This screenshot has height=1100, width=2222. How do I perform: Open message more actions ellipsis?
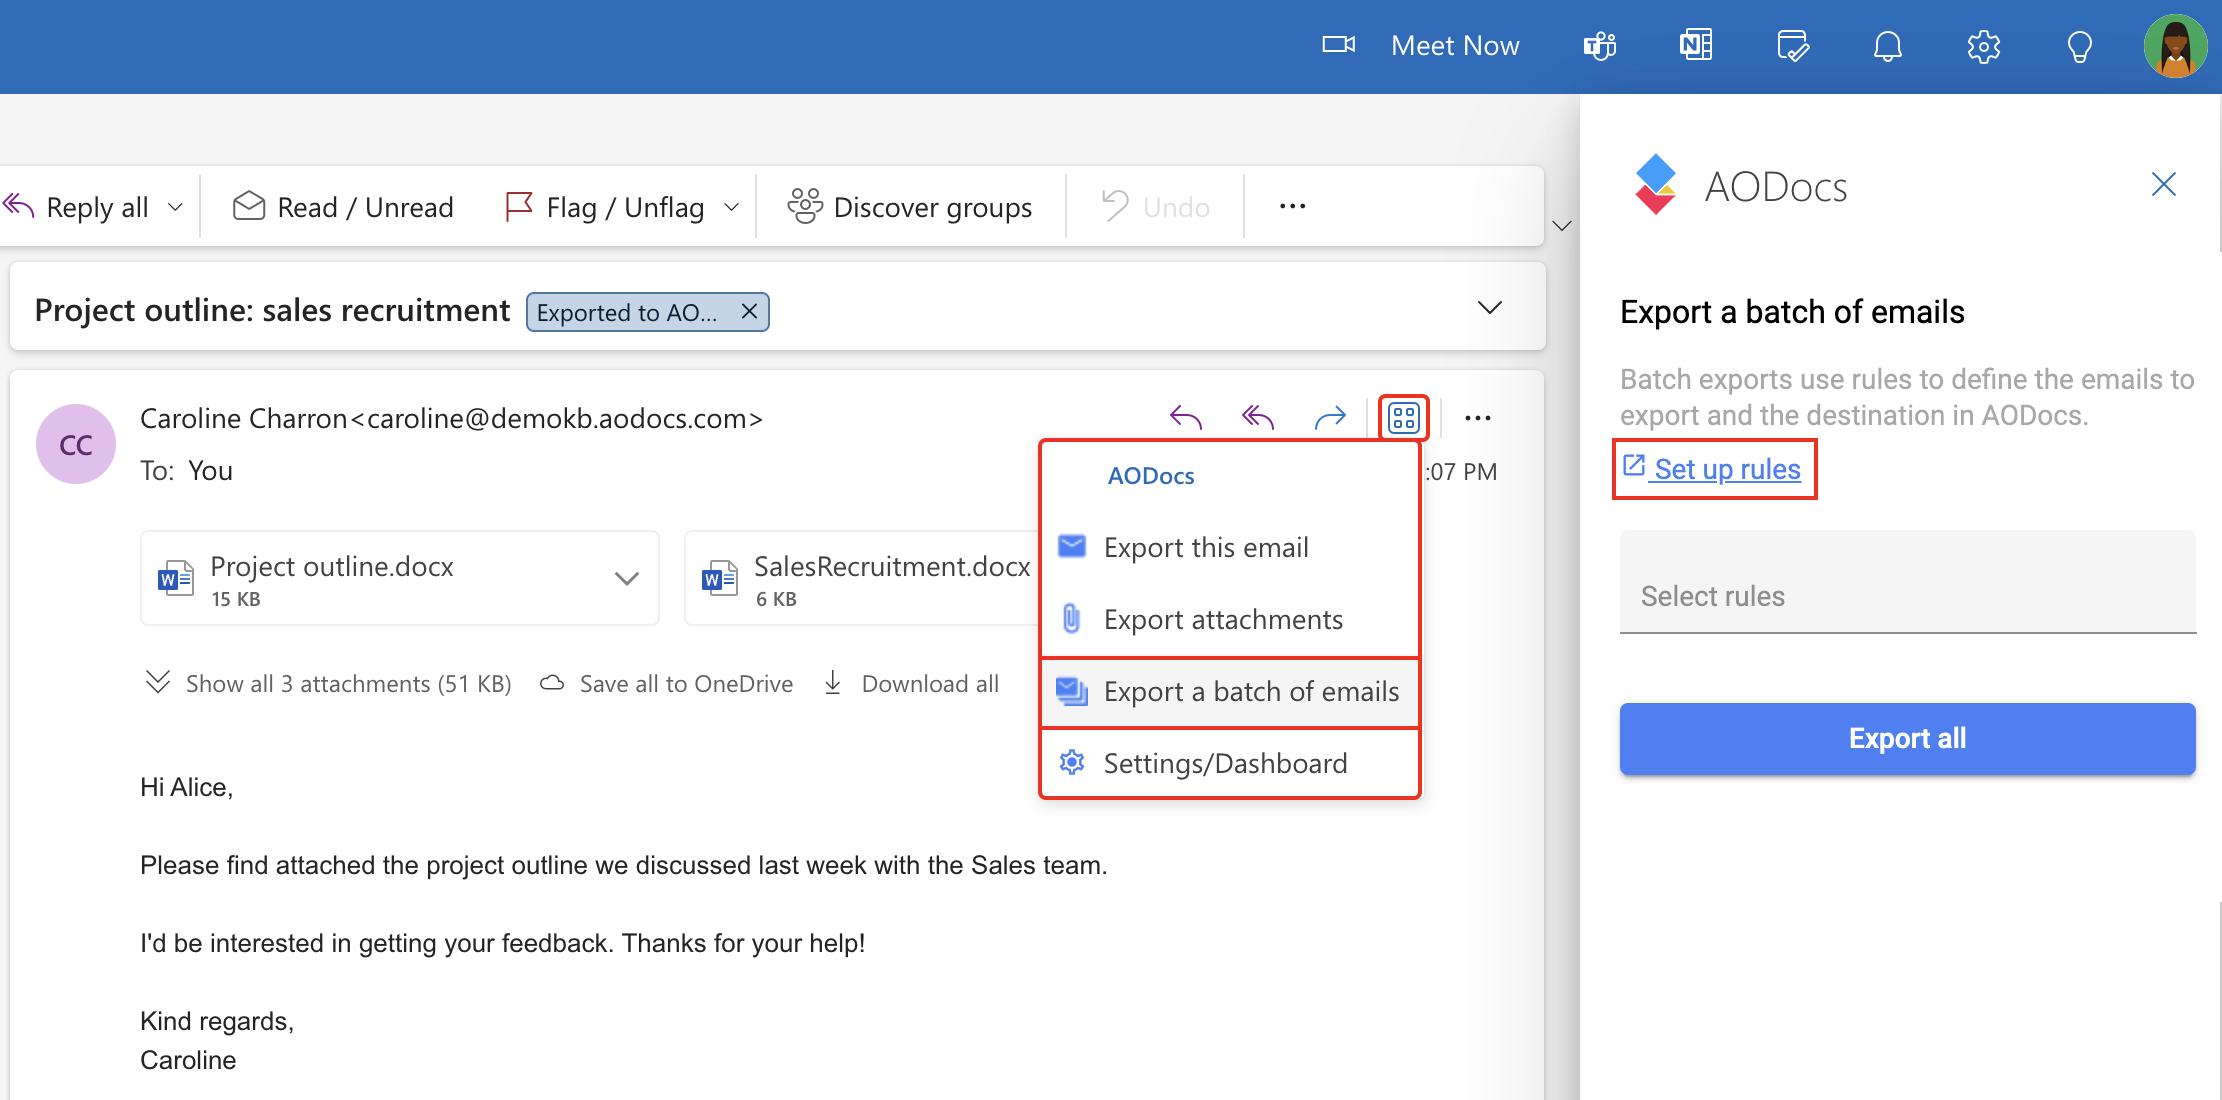pyautogui.click(x=1478, y=418)
